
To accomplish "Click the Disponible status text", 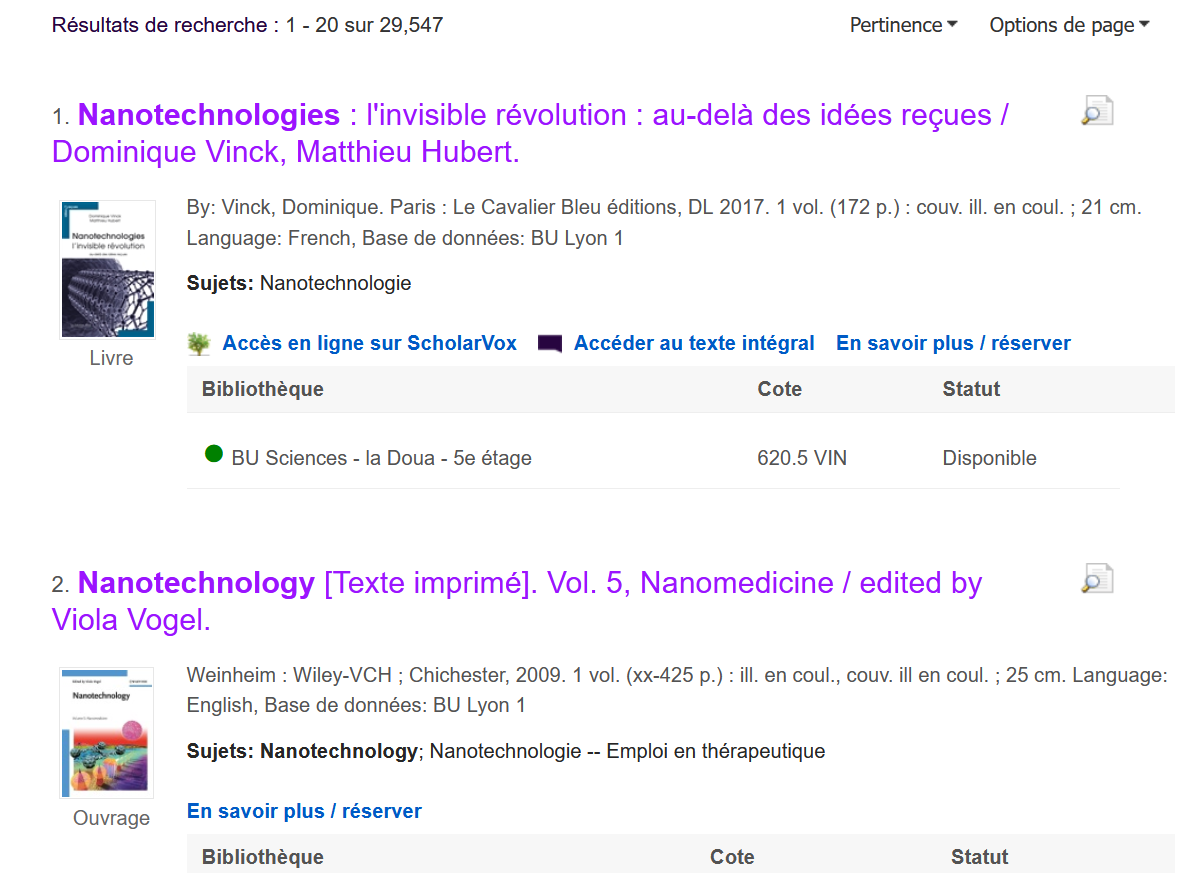I will click(989, 458).
